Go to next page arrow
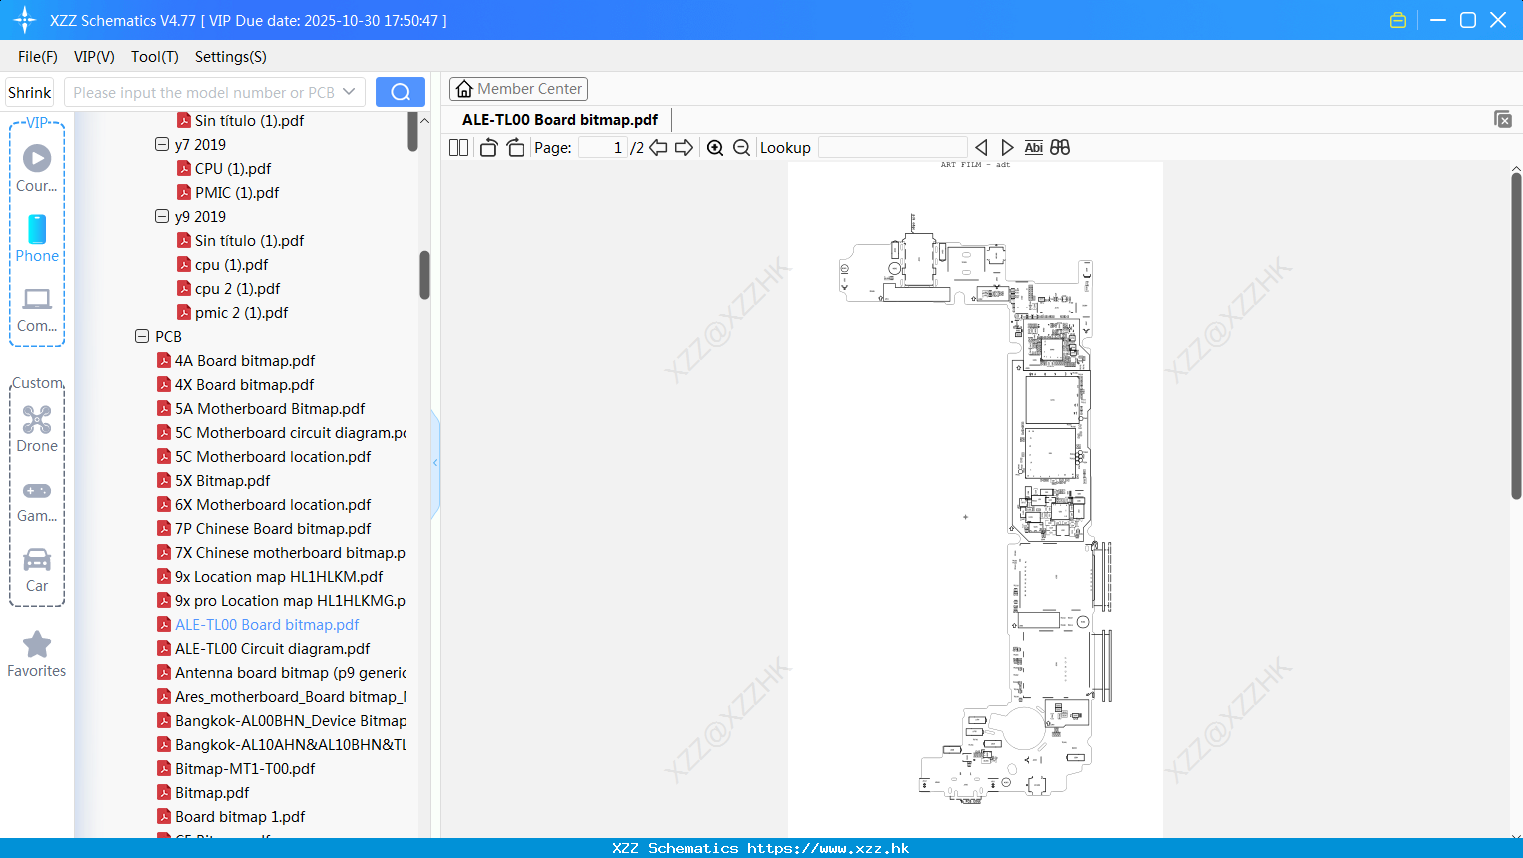The image size is (1523, 858). click(x=684, y=147)
